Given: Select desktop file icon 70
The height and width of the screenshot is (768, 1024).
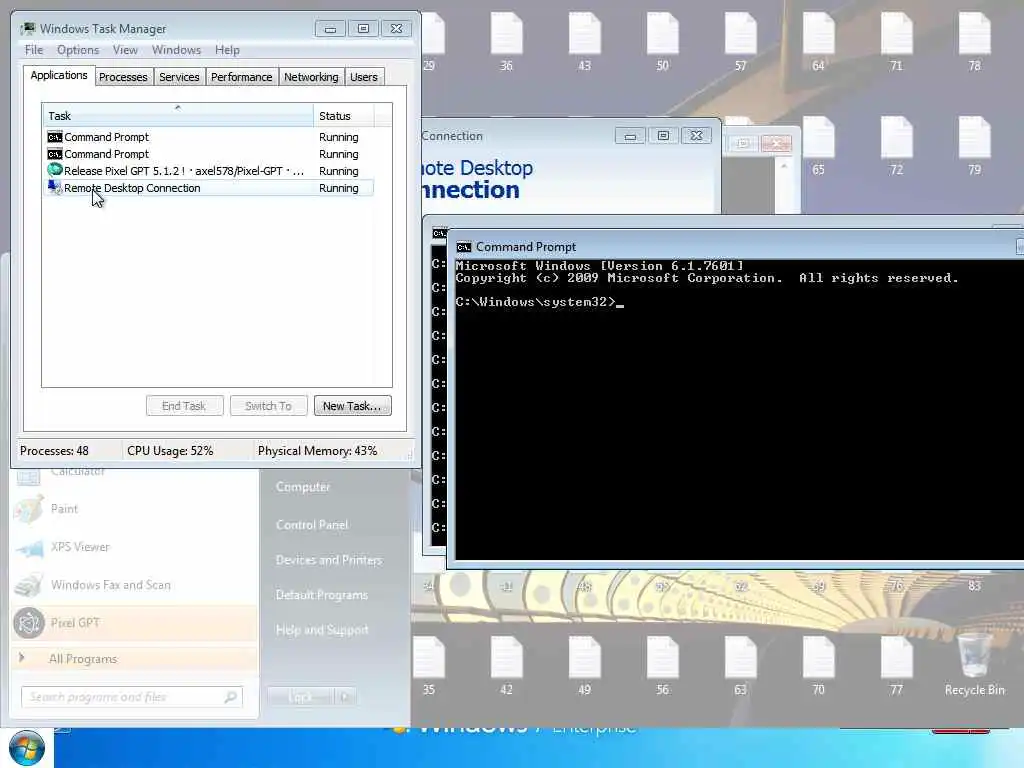Looking at the screenshot, I should click(818, 658).
